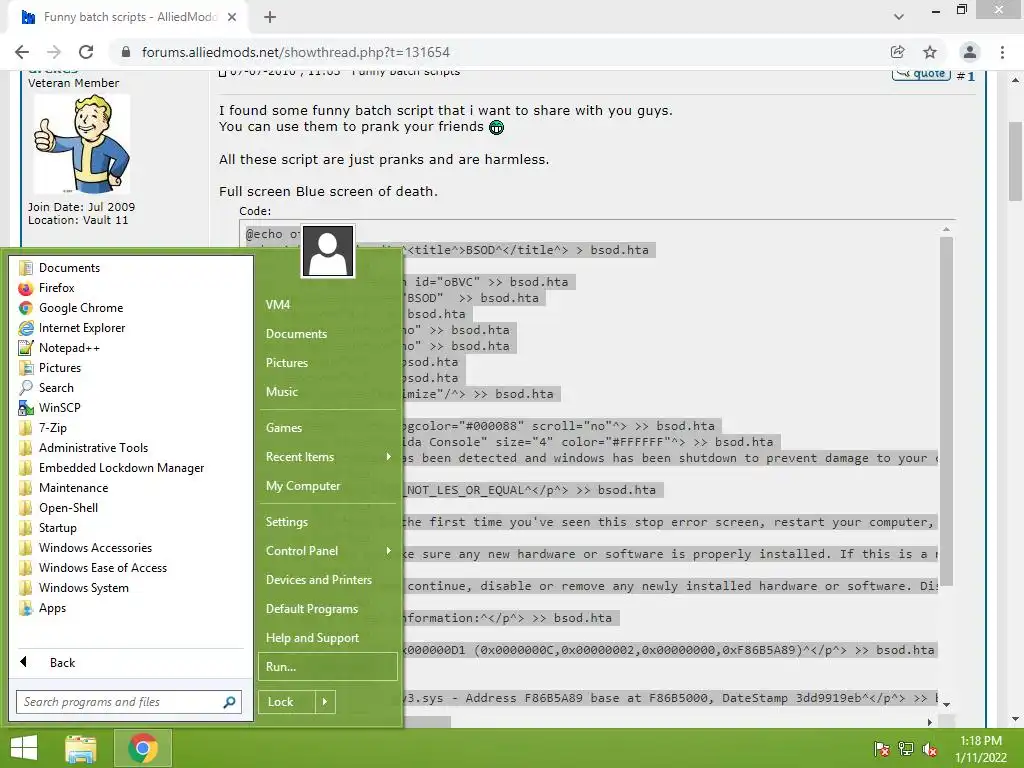Click the page vertical scrollbar thumb
The image size is (1024, 768).
pyautogui.click(x=1015, y=162)
